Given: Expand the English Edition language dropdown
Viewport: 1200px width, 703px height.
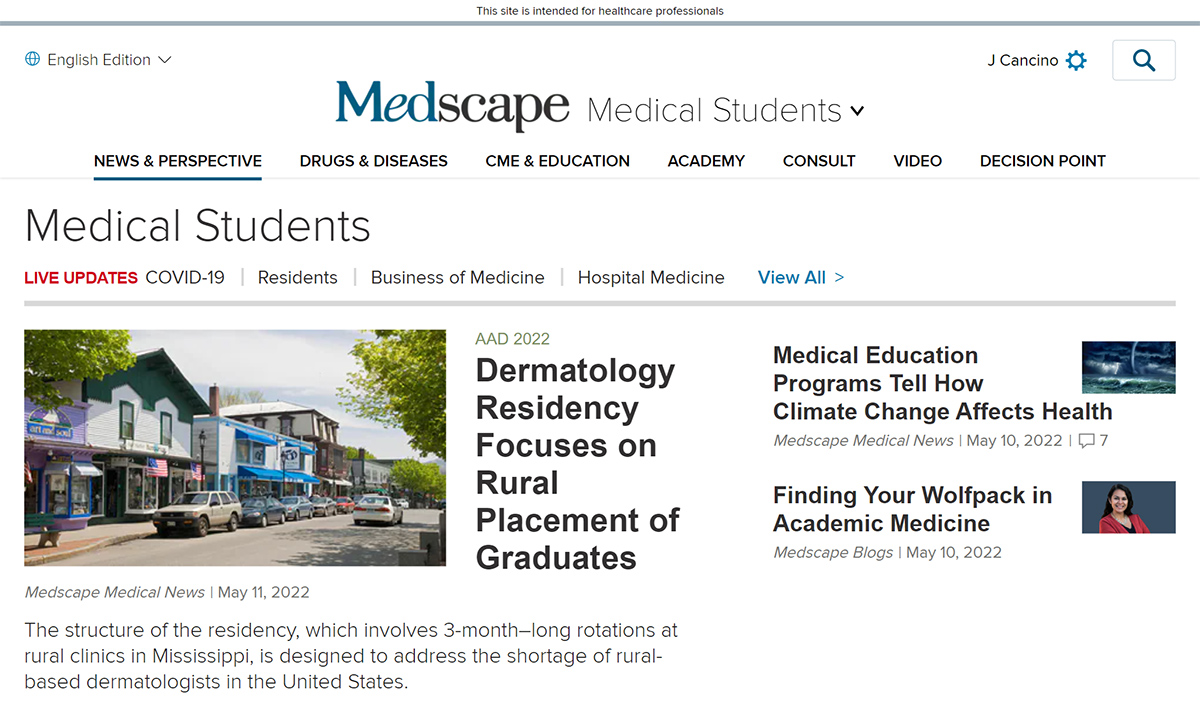Looking at the screenshot, I should coord(100,59).
